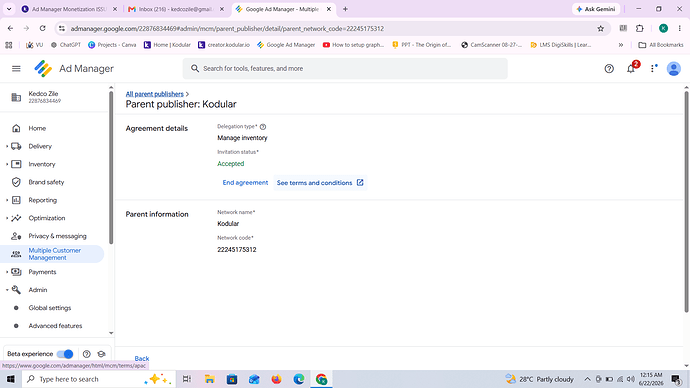This screenshot has height=388, width=690.
Task: Close the Google Ad Manager browser tab
Action: [329, 9]
